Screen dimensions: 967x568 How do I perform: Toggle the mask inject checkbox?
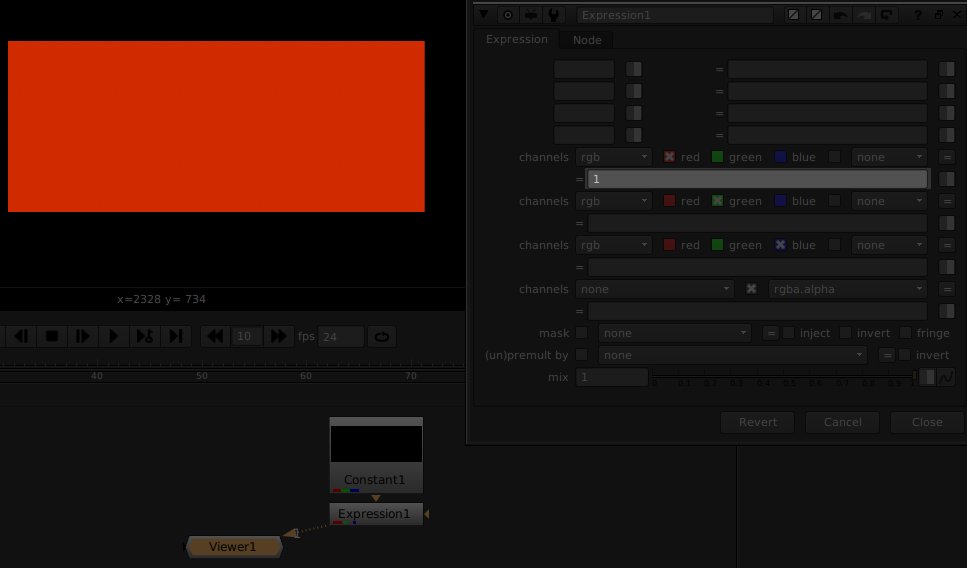tap(788, 333)
